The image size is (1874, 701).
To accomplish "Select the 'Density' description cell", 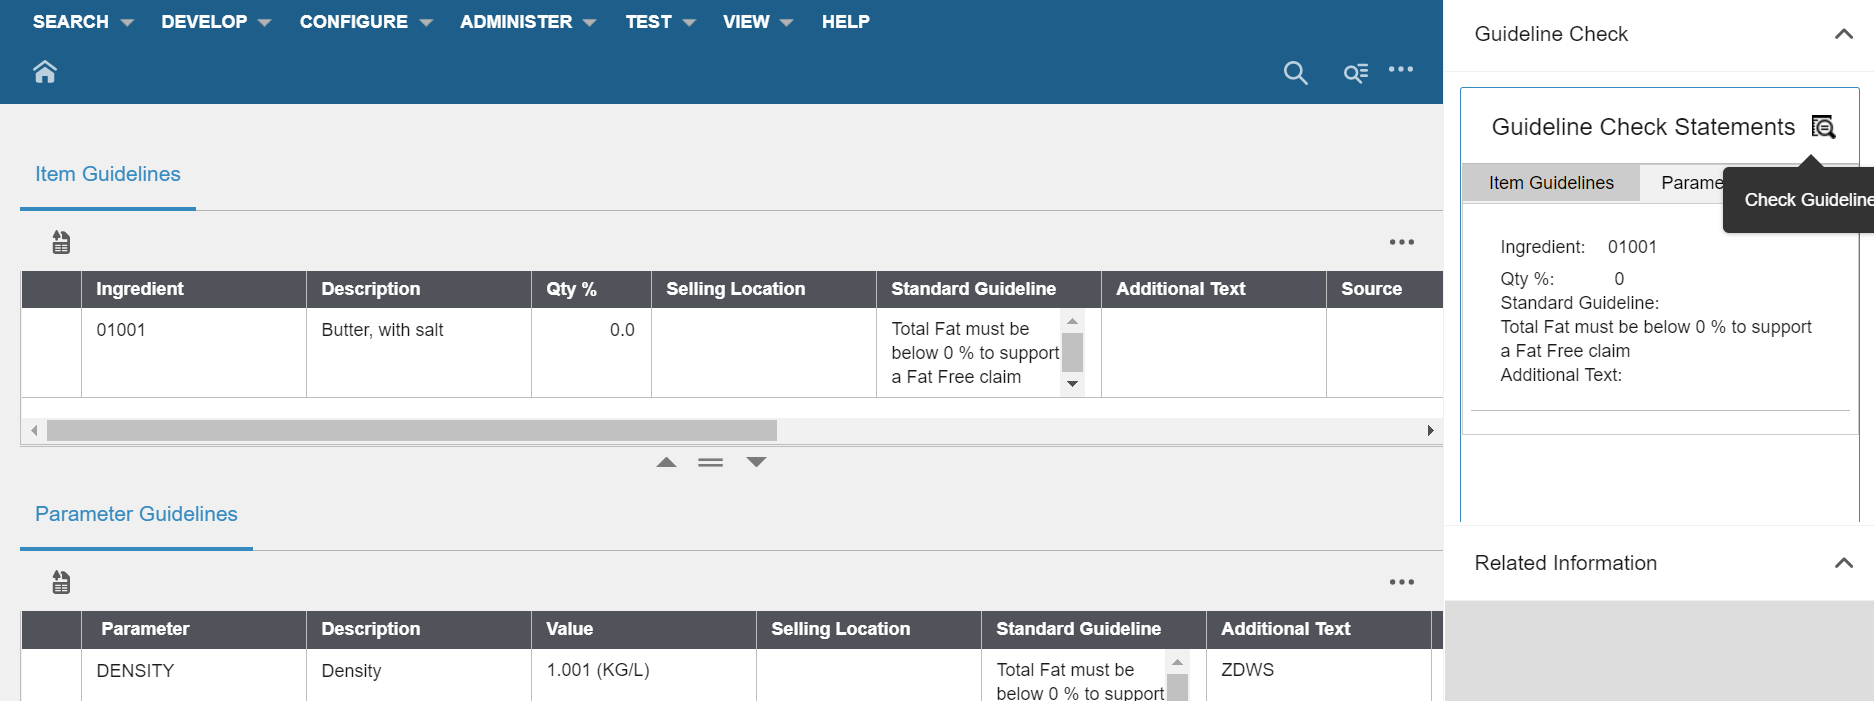I will (x=419, y=675).
